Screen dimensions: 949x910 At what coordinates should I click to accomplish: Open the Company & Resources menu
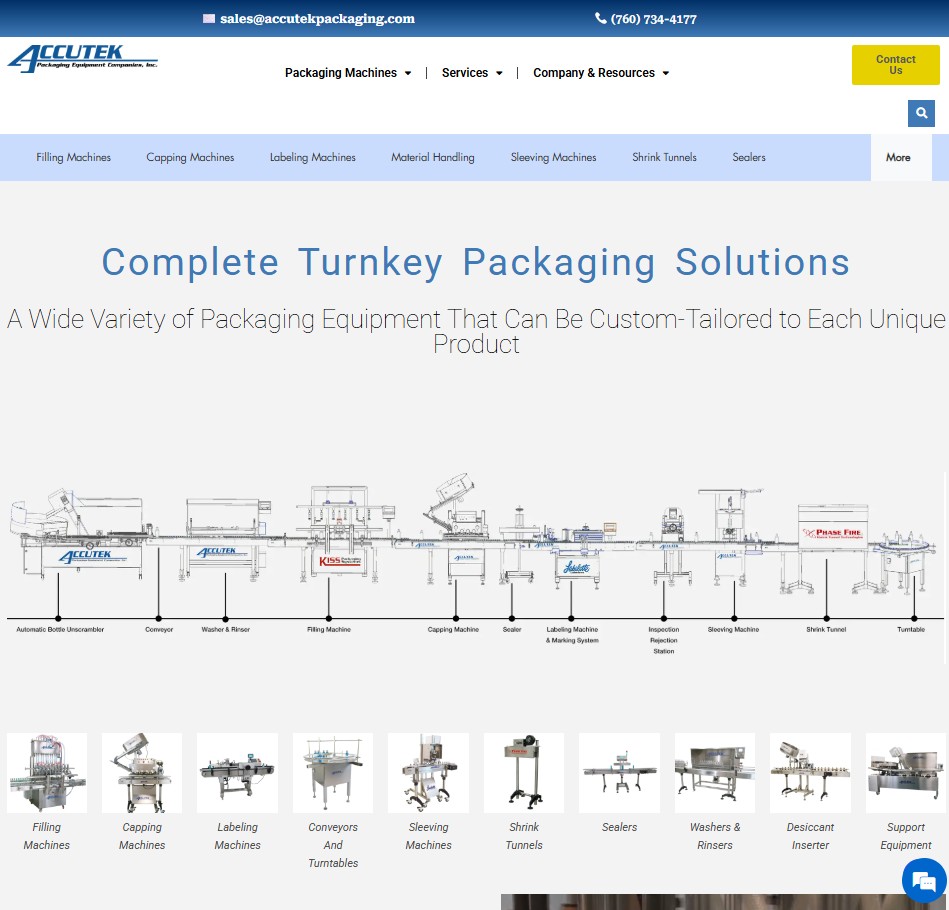594,73
